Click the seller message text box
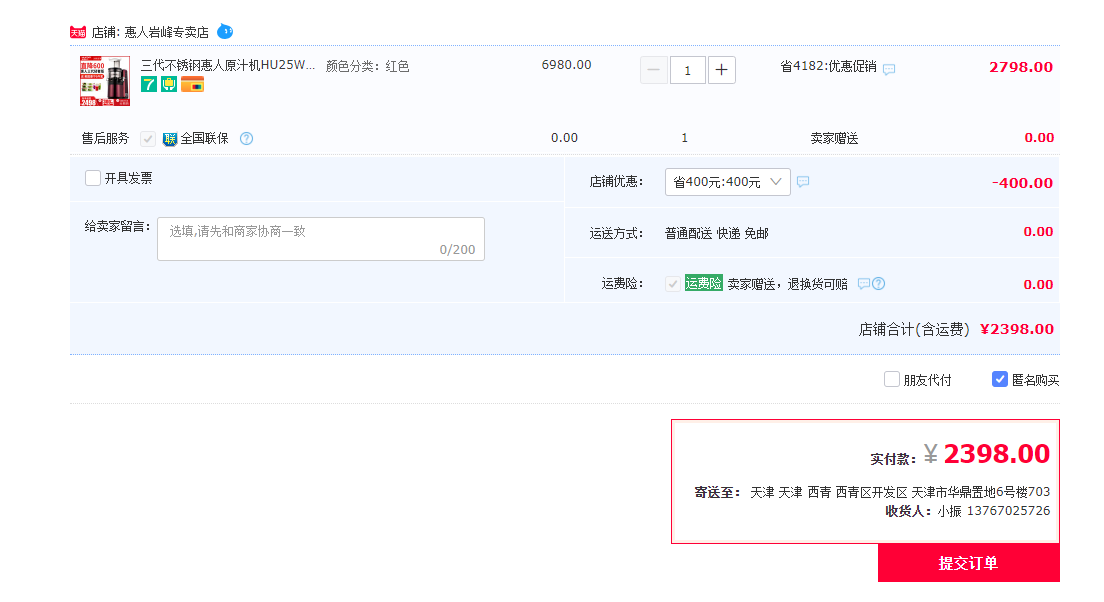Viewport: 1104px width, 602px height. [x=321, y=239]
